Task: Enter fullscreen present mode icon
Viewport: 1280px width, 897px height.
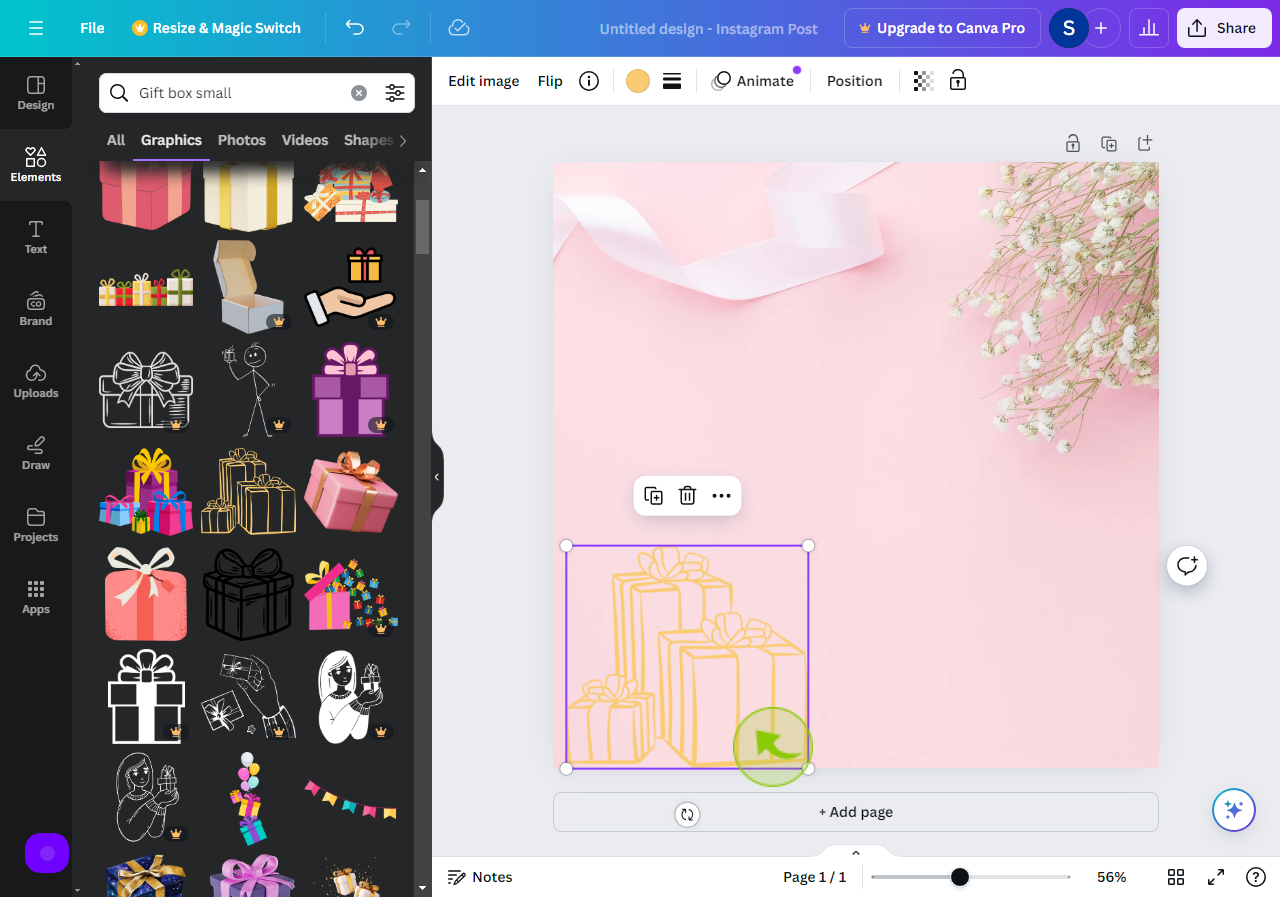Action: (1216, 877)
